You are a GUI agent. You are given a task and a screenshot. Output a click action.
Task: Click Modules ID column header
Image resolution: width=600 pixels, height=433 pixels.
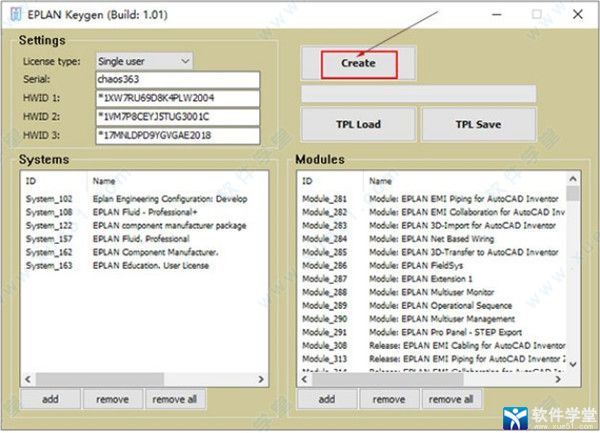coord(331,181)
